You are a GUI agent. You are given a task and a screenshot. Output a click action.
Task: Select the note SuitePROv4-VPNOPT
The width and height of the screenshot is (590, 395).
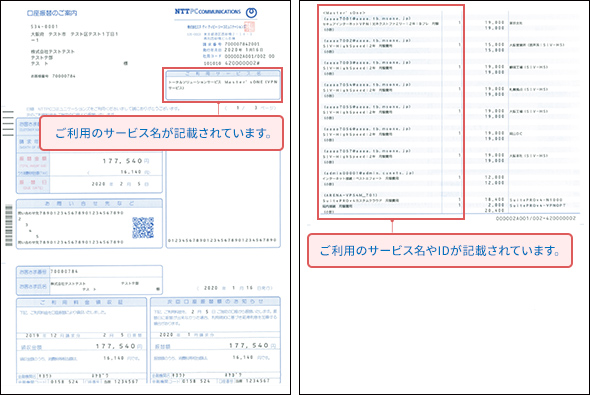pos(538,205)
